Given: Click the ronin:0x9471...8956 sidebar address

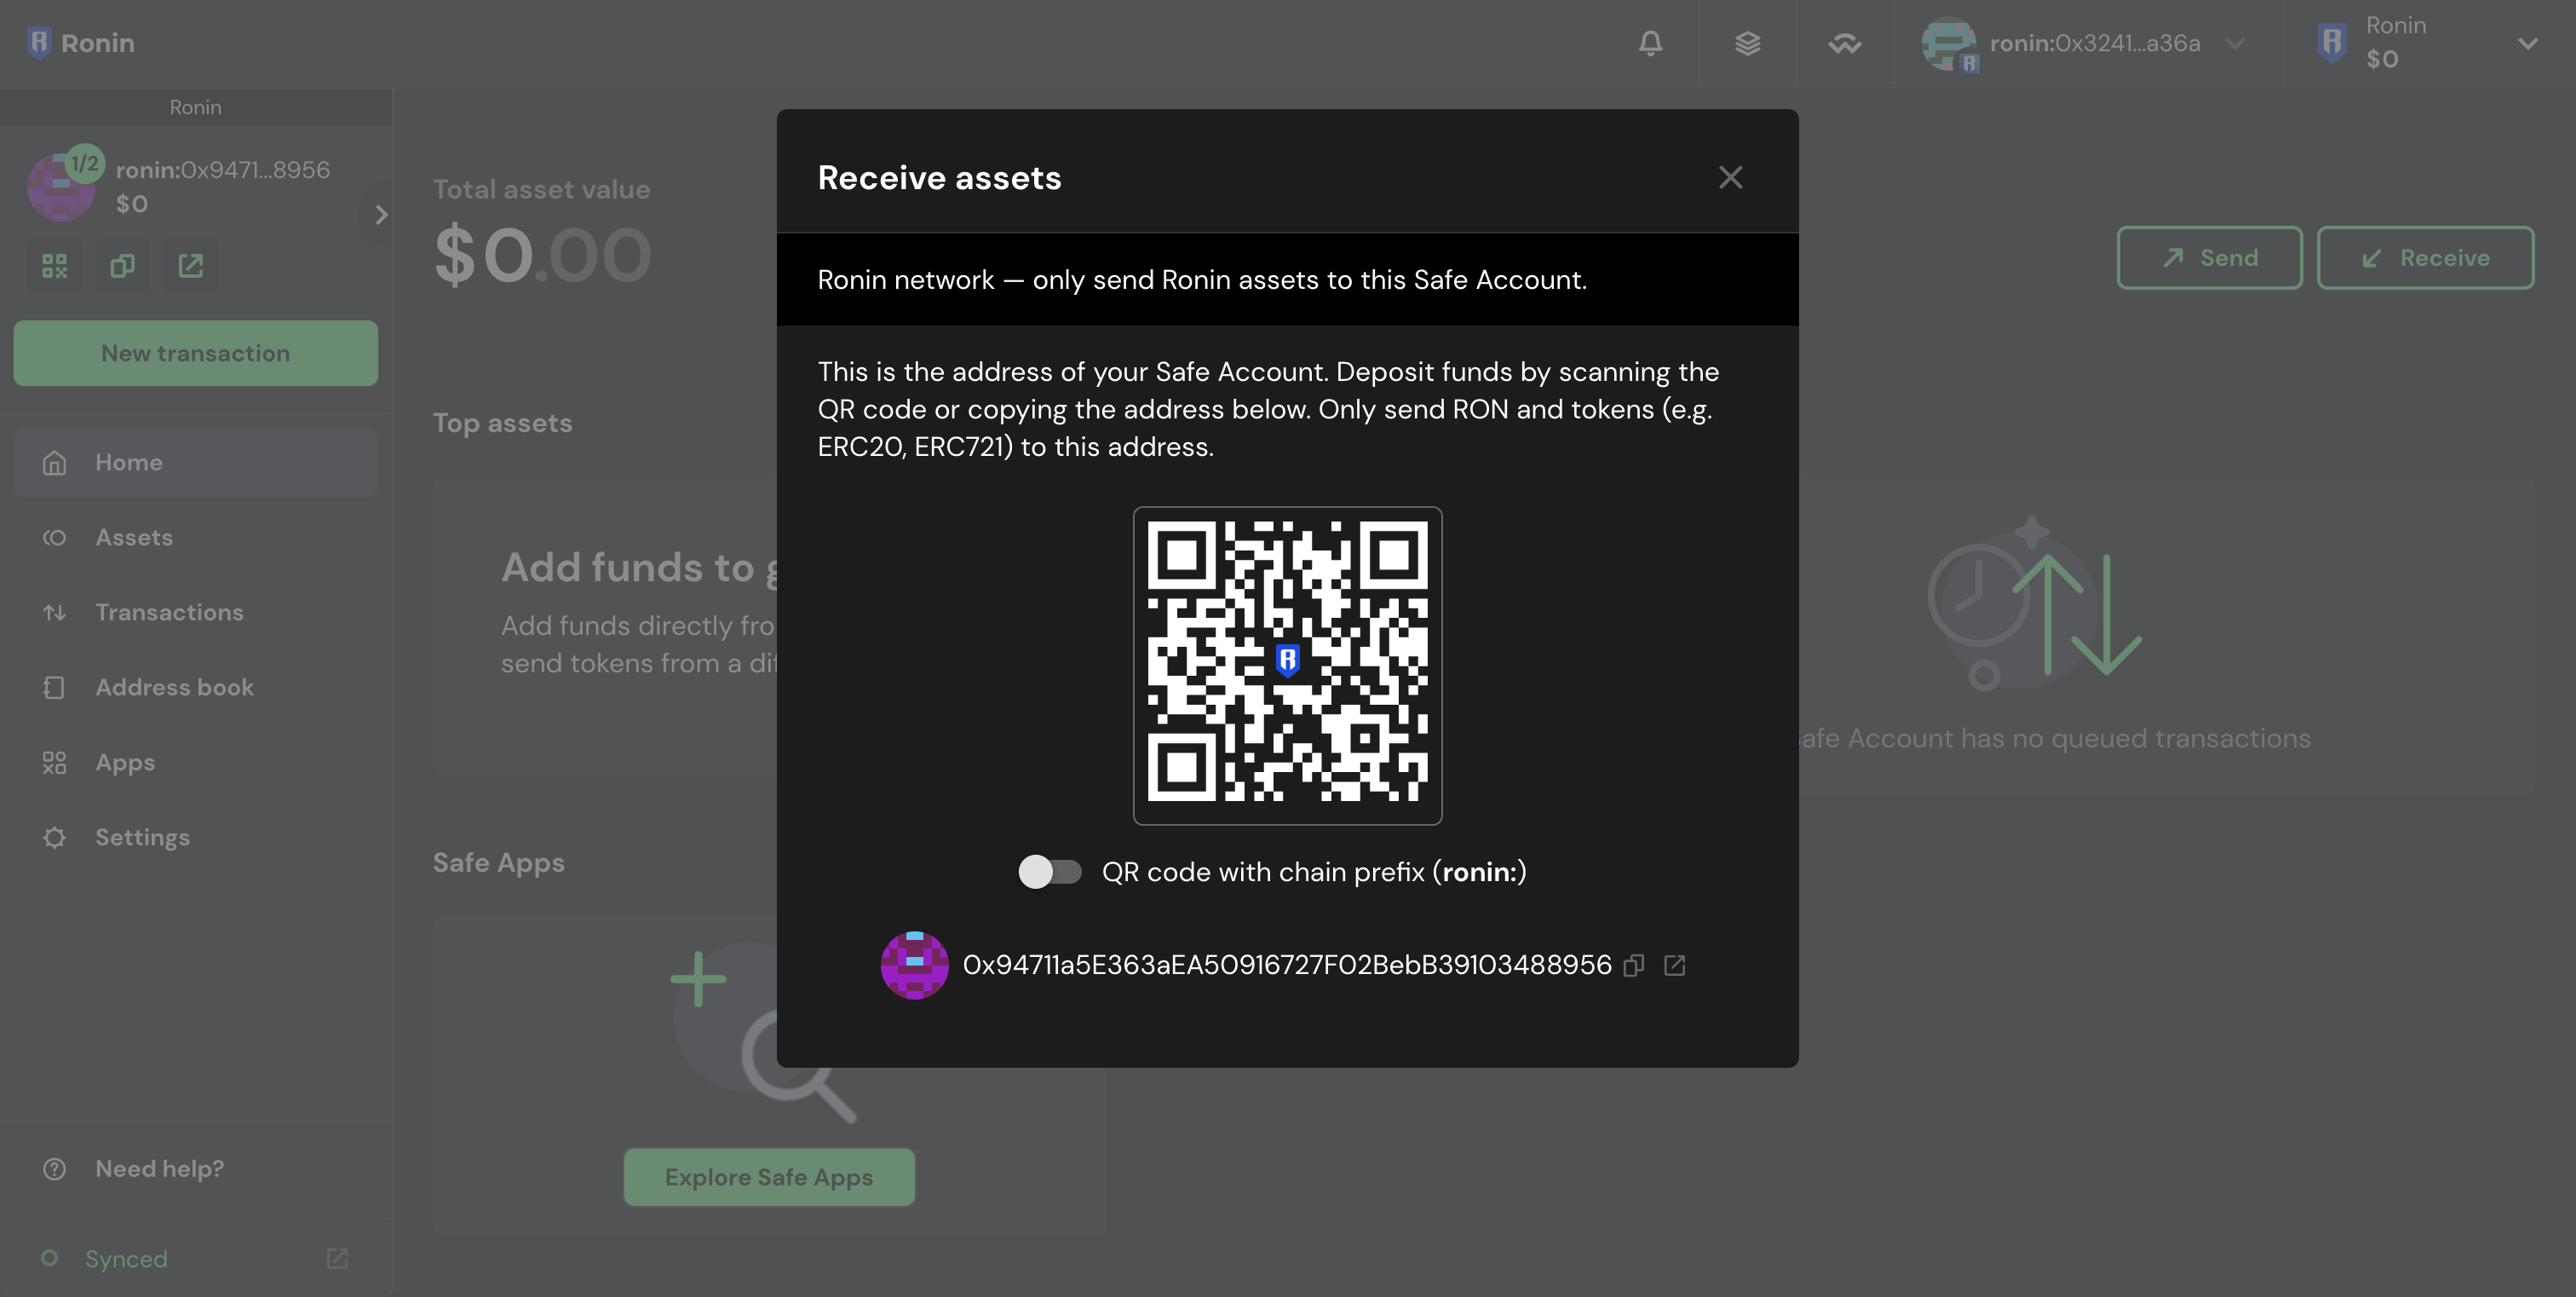Looking at the screenshot, I should coord(223,170).
